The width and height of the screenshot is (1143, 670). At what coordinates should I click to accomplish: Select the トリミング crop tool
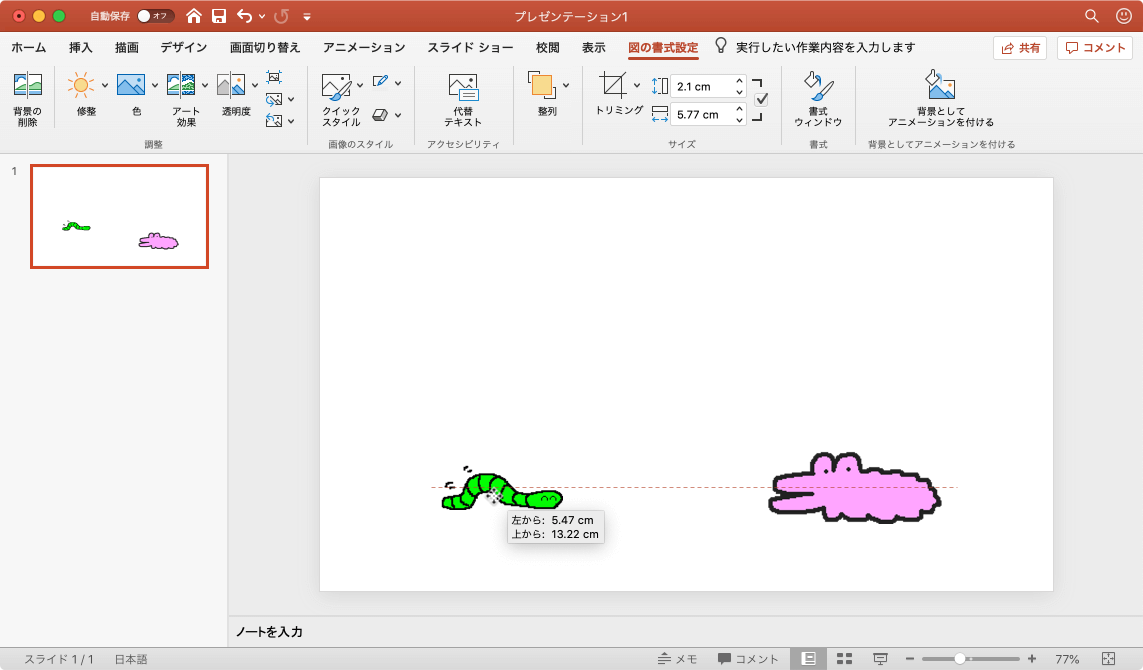pos(612,86)
